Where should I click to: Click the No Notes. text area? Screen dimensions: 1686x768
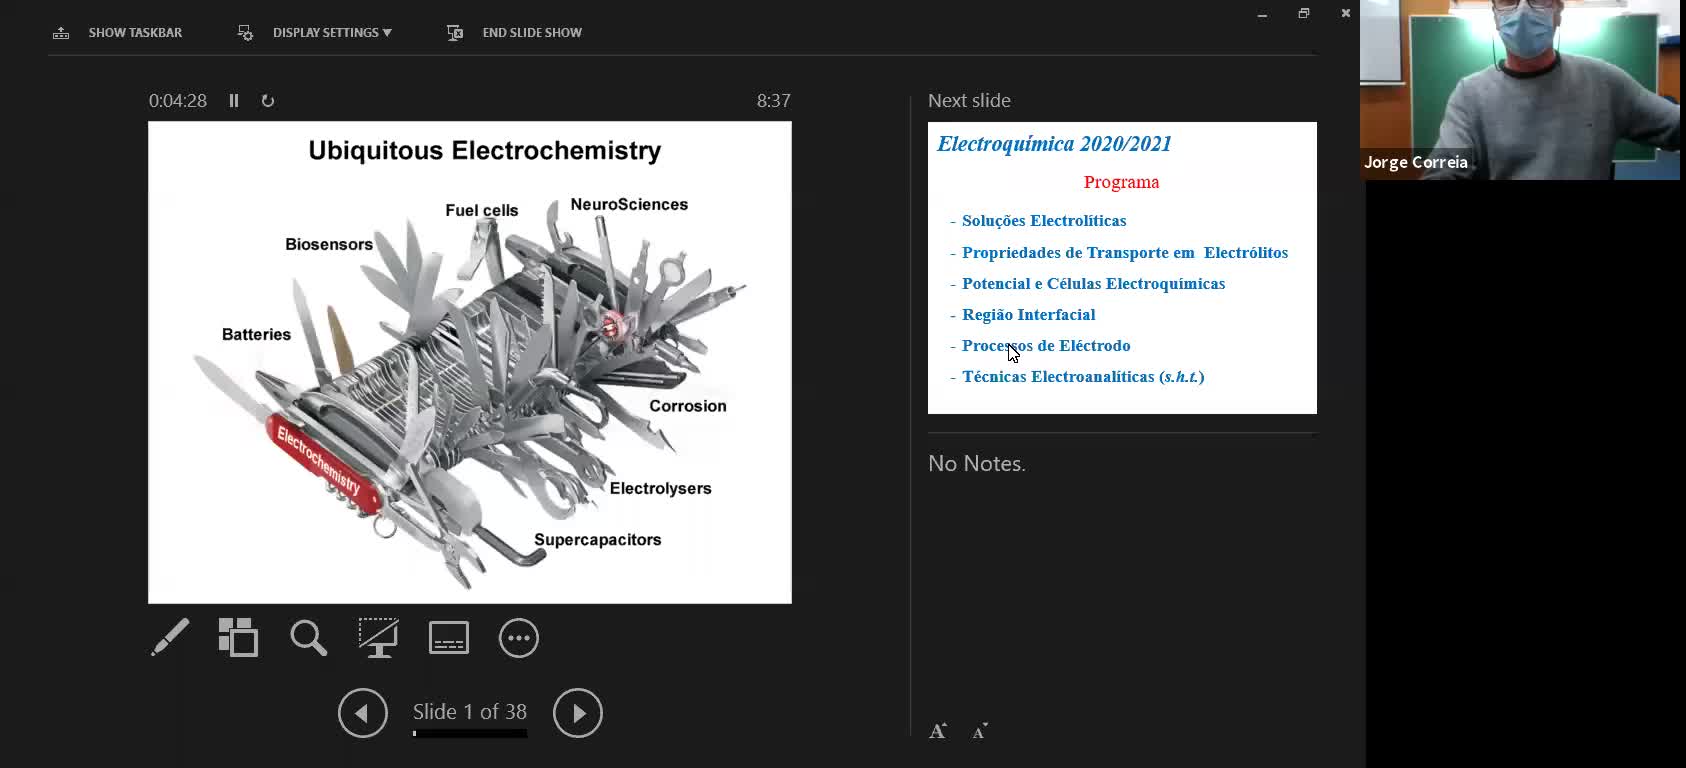click(977, 463)
